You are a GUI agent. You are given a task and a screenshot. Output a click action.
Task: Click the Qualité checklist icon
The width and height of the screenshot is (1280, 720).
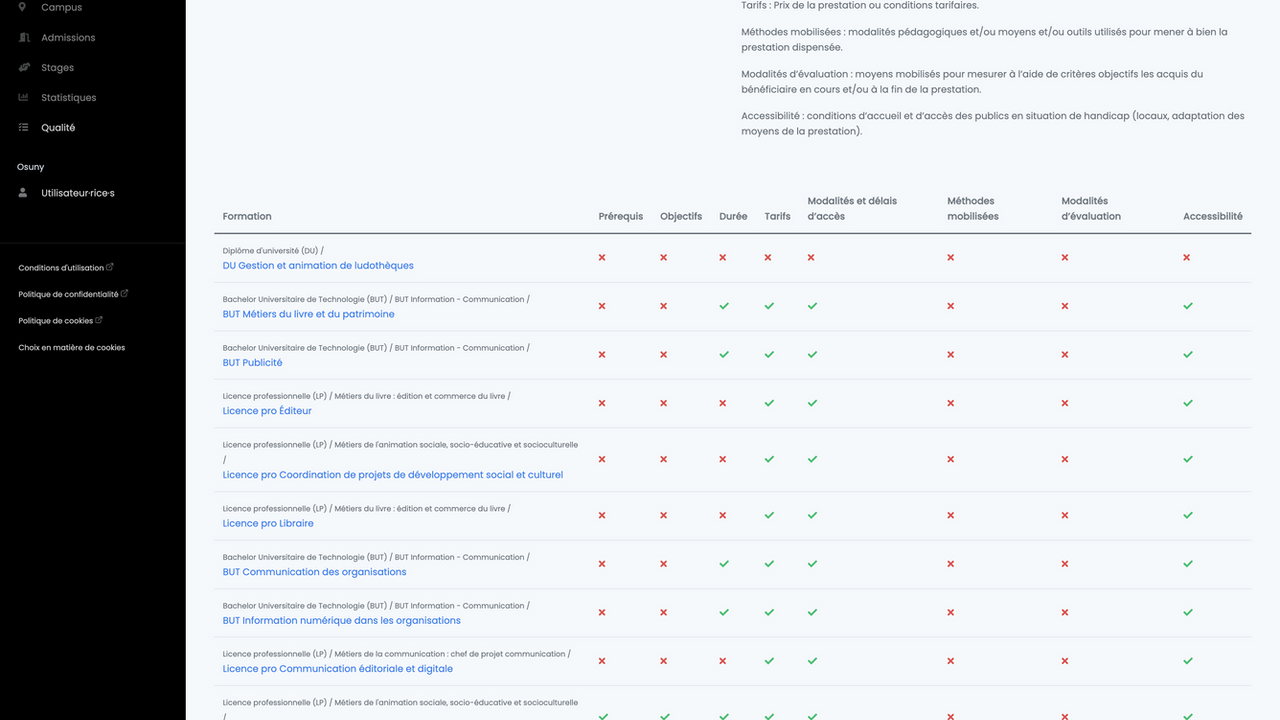pyautogui.click(x=23, y=127)
